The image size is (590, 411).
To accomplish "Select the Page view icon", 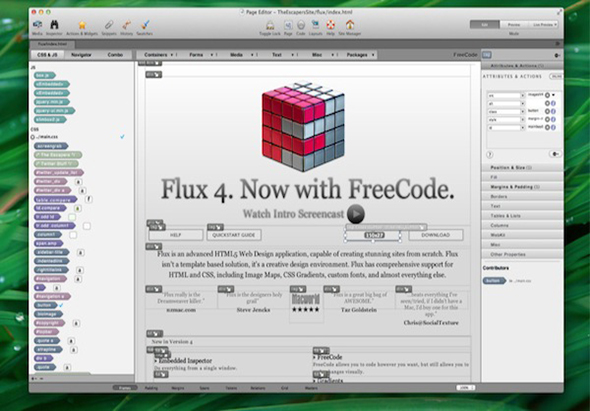I will point(288,25).
